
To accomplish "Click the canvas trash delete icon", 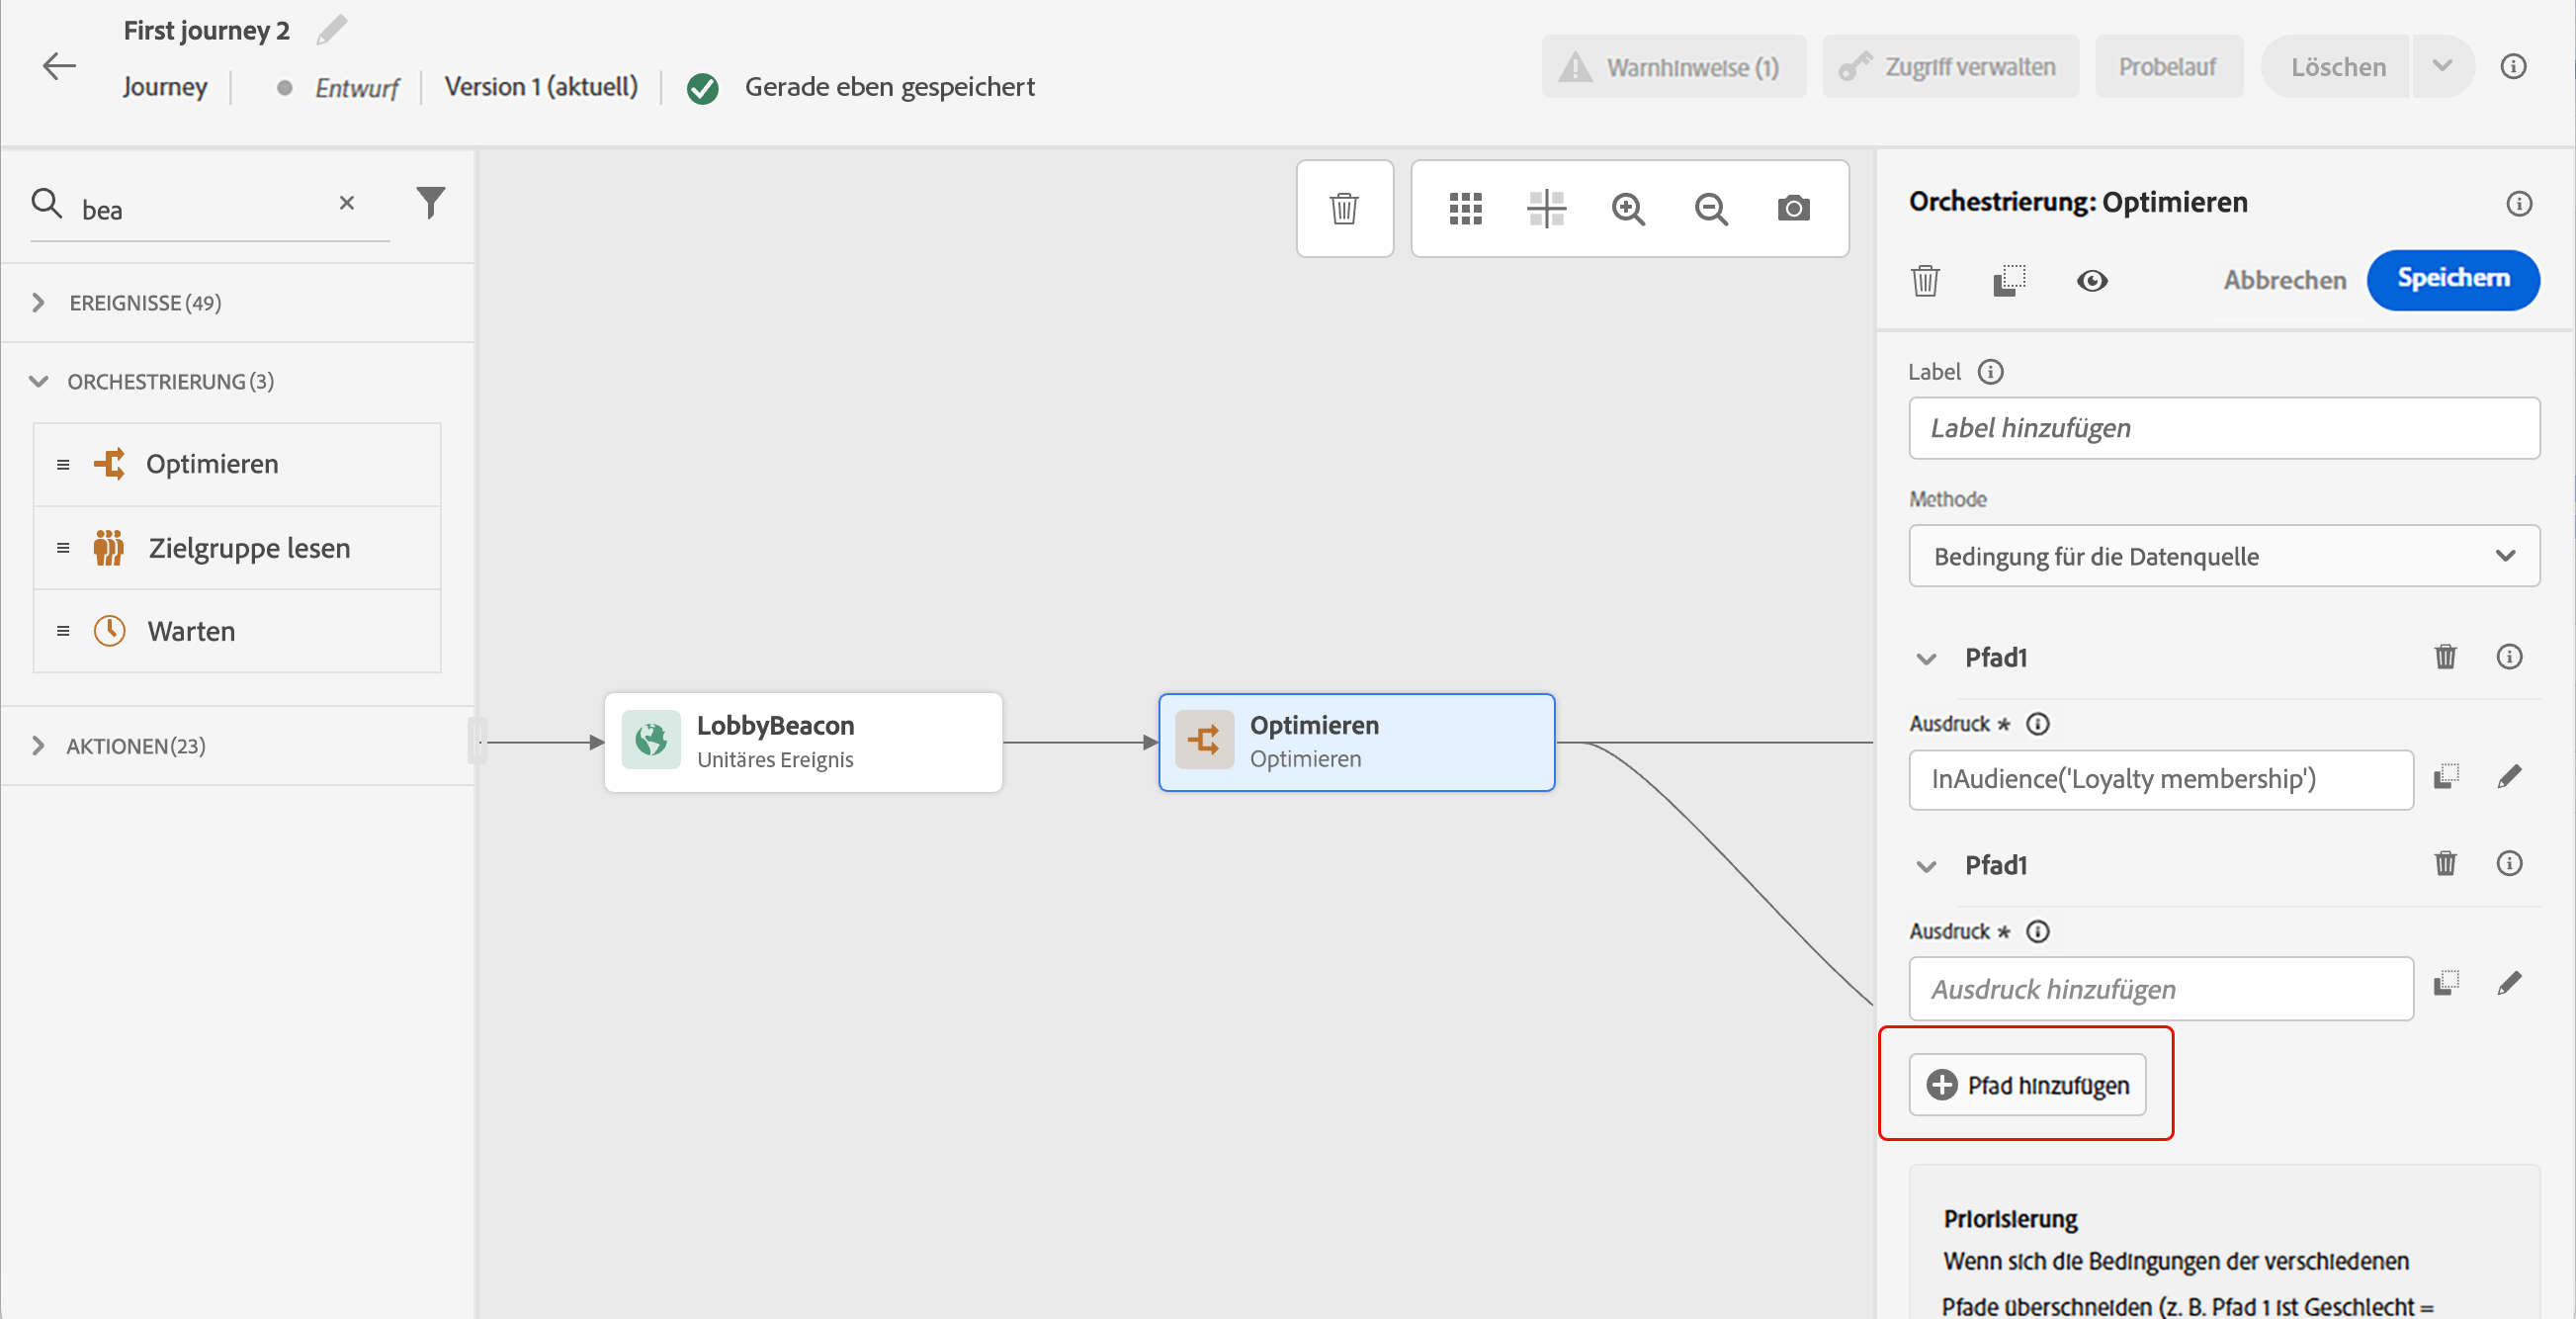I will point(1344,209).
